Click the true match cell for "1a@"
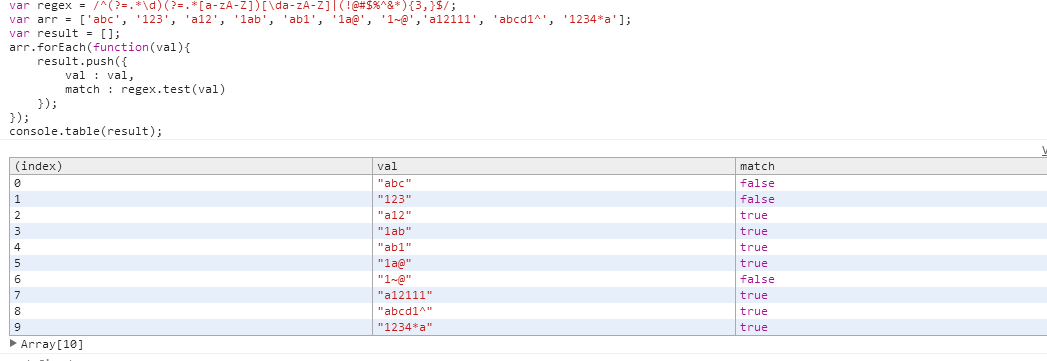Image resolution: width=1047 pixels, height=361 pixels. pyautogui.click(x=891, y=263)
